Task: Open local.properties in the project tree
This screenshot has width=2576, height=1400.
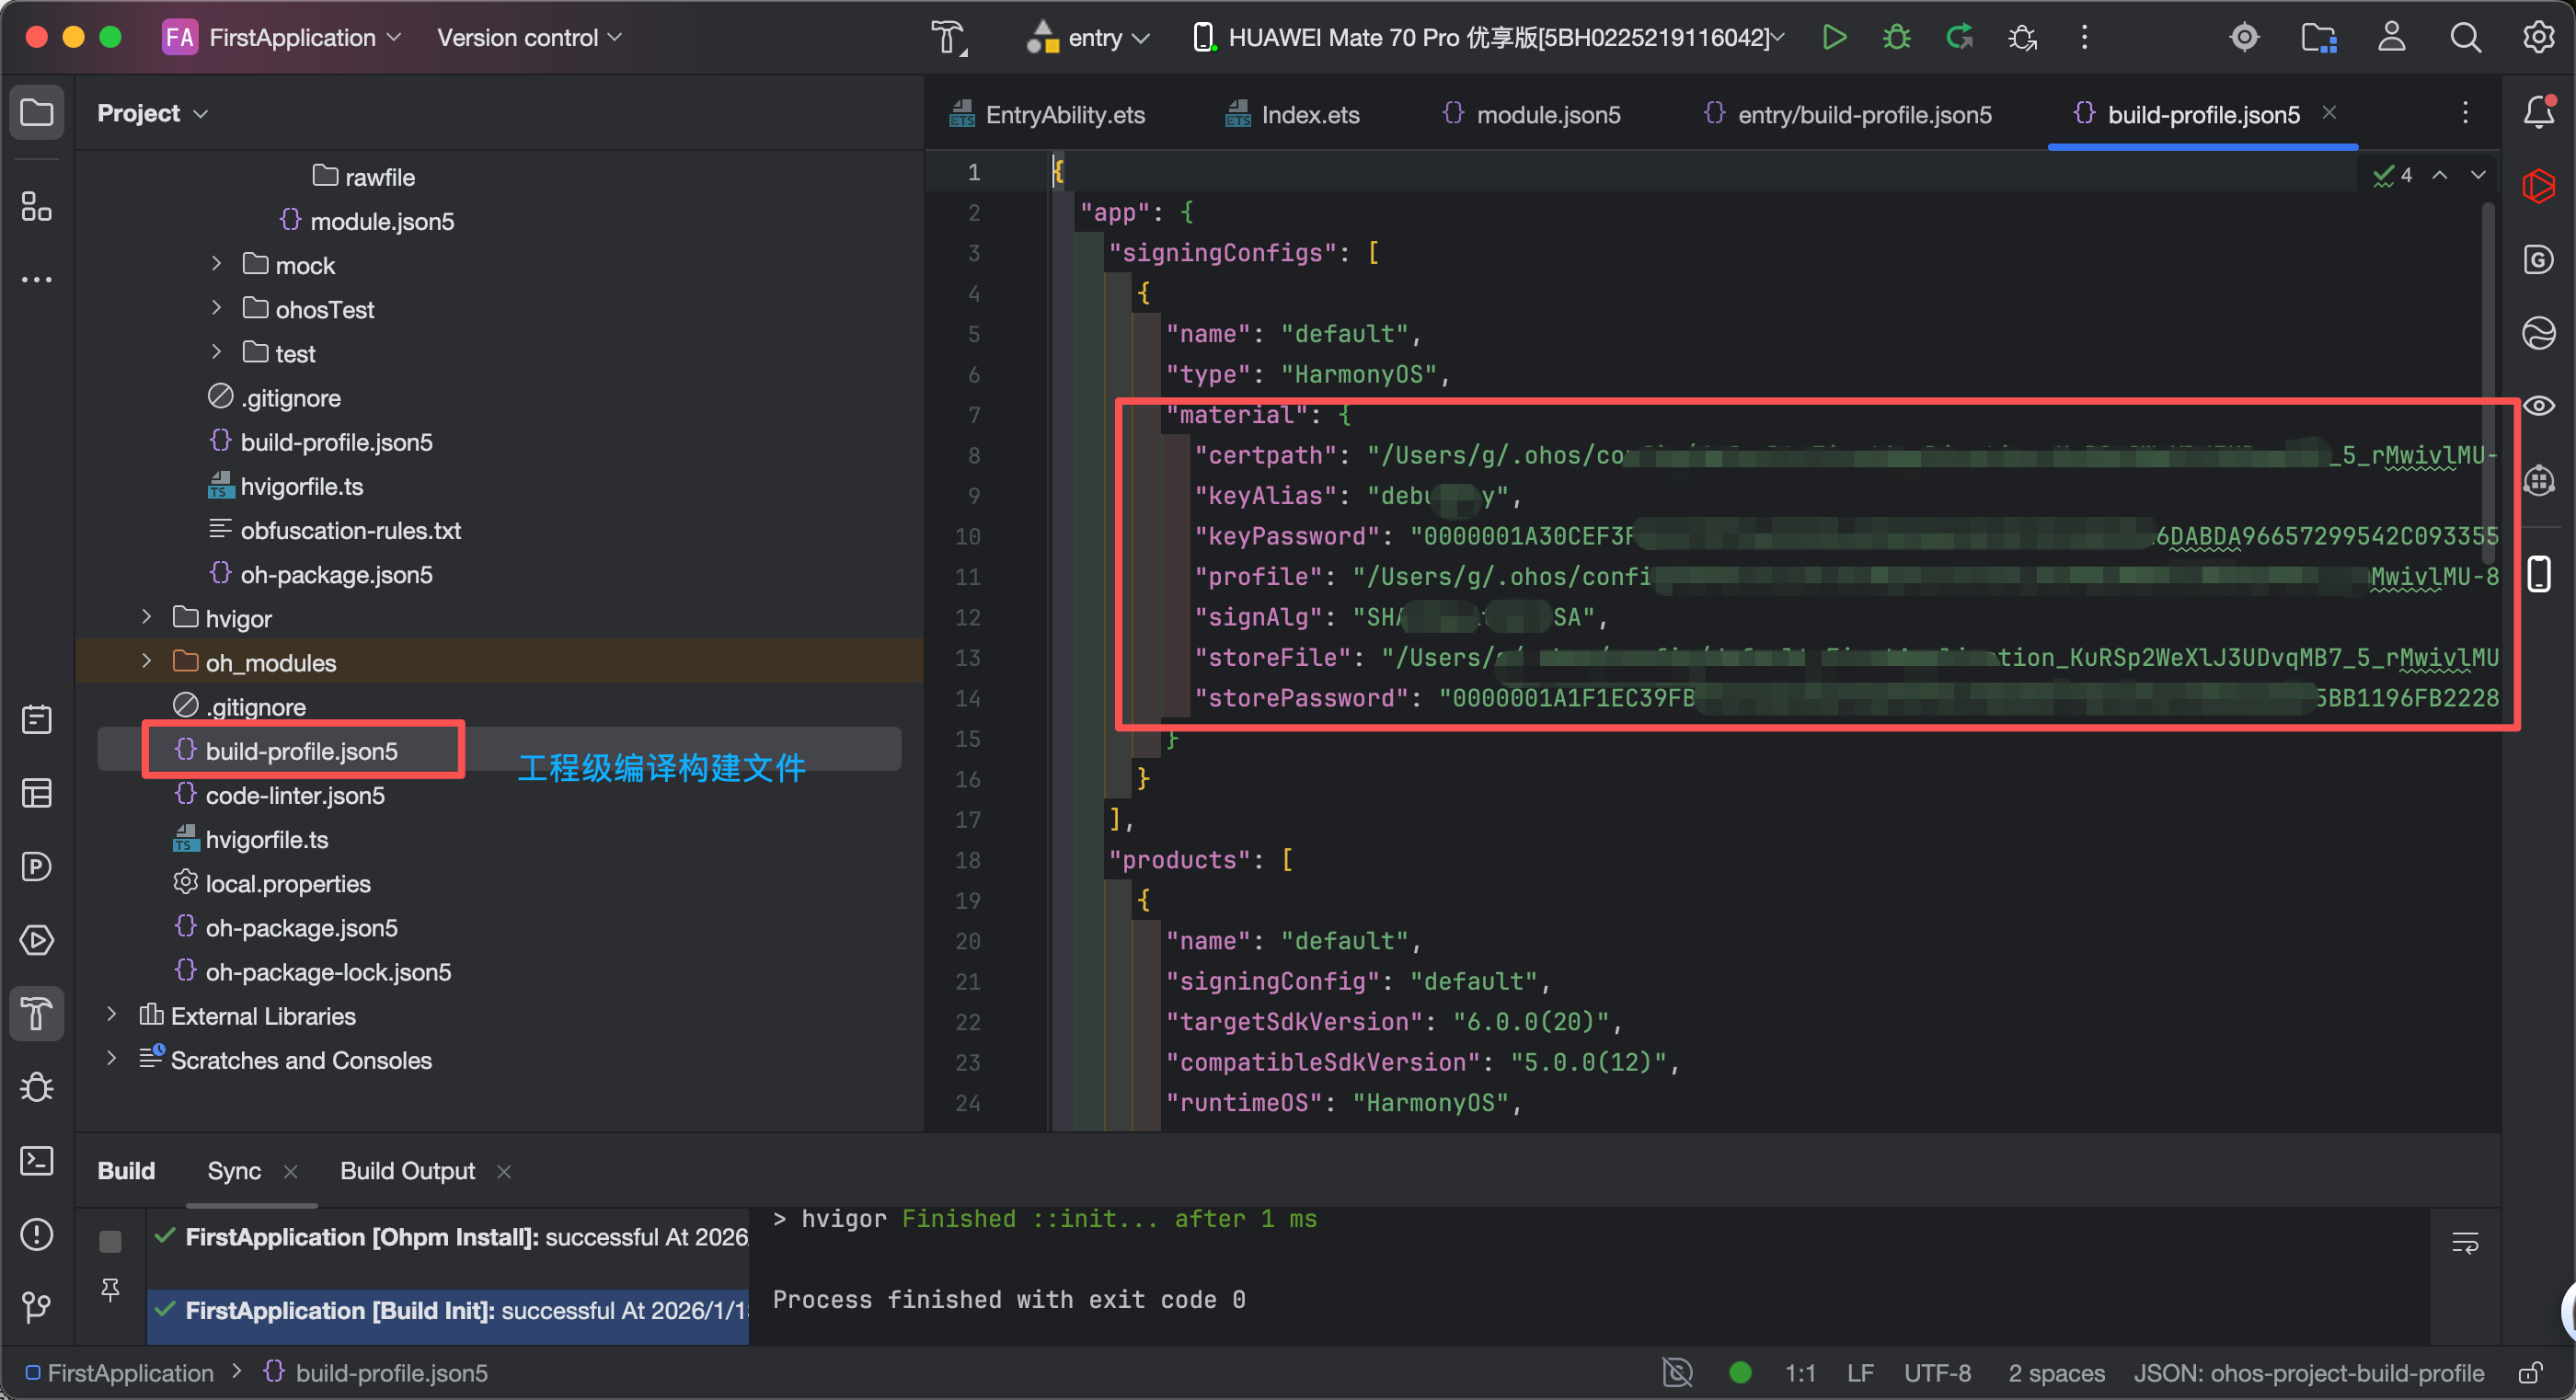Action: click(288, 884)
